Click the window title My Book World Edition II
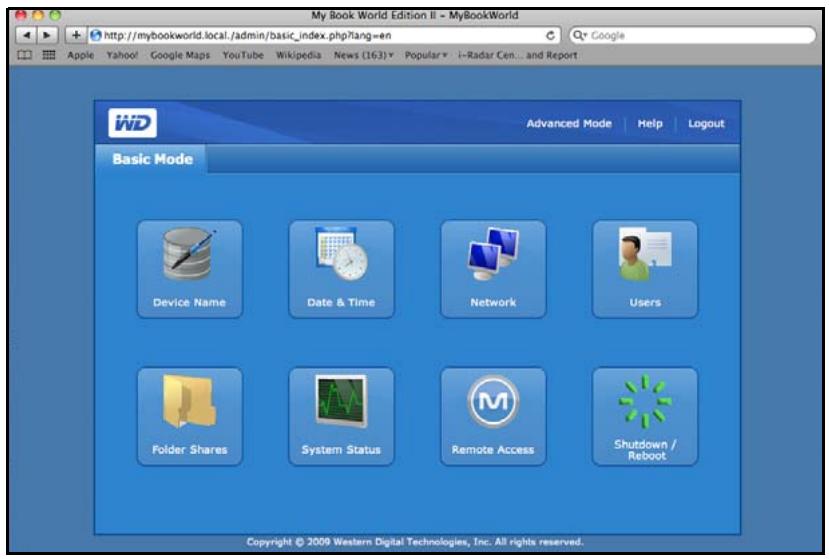This screenshot has width=829, height=559. [x=414, y=15]
